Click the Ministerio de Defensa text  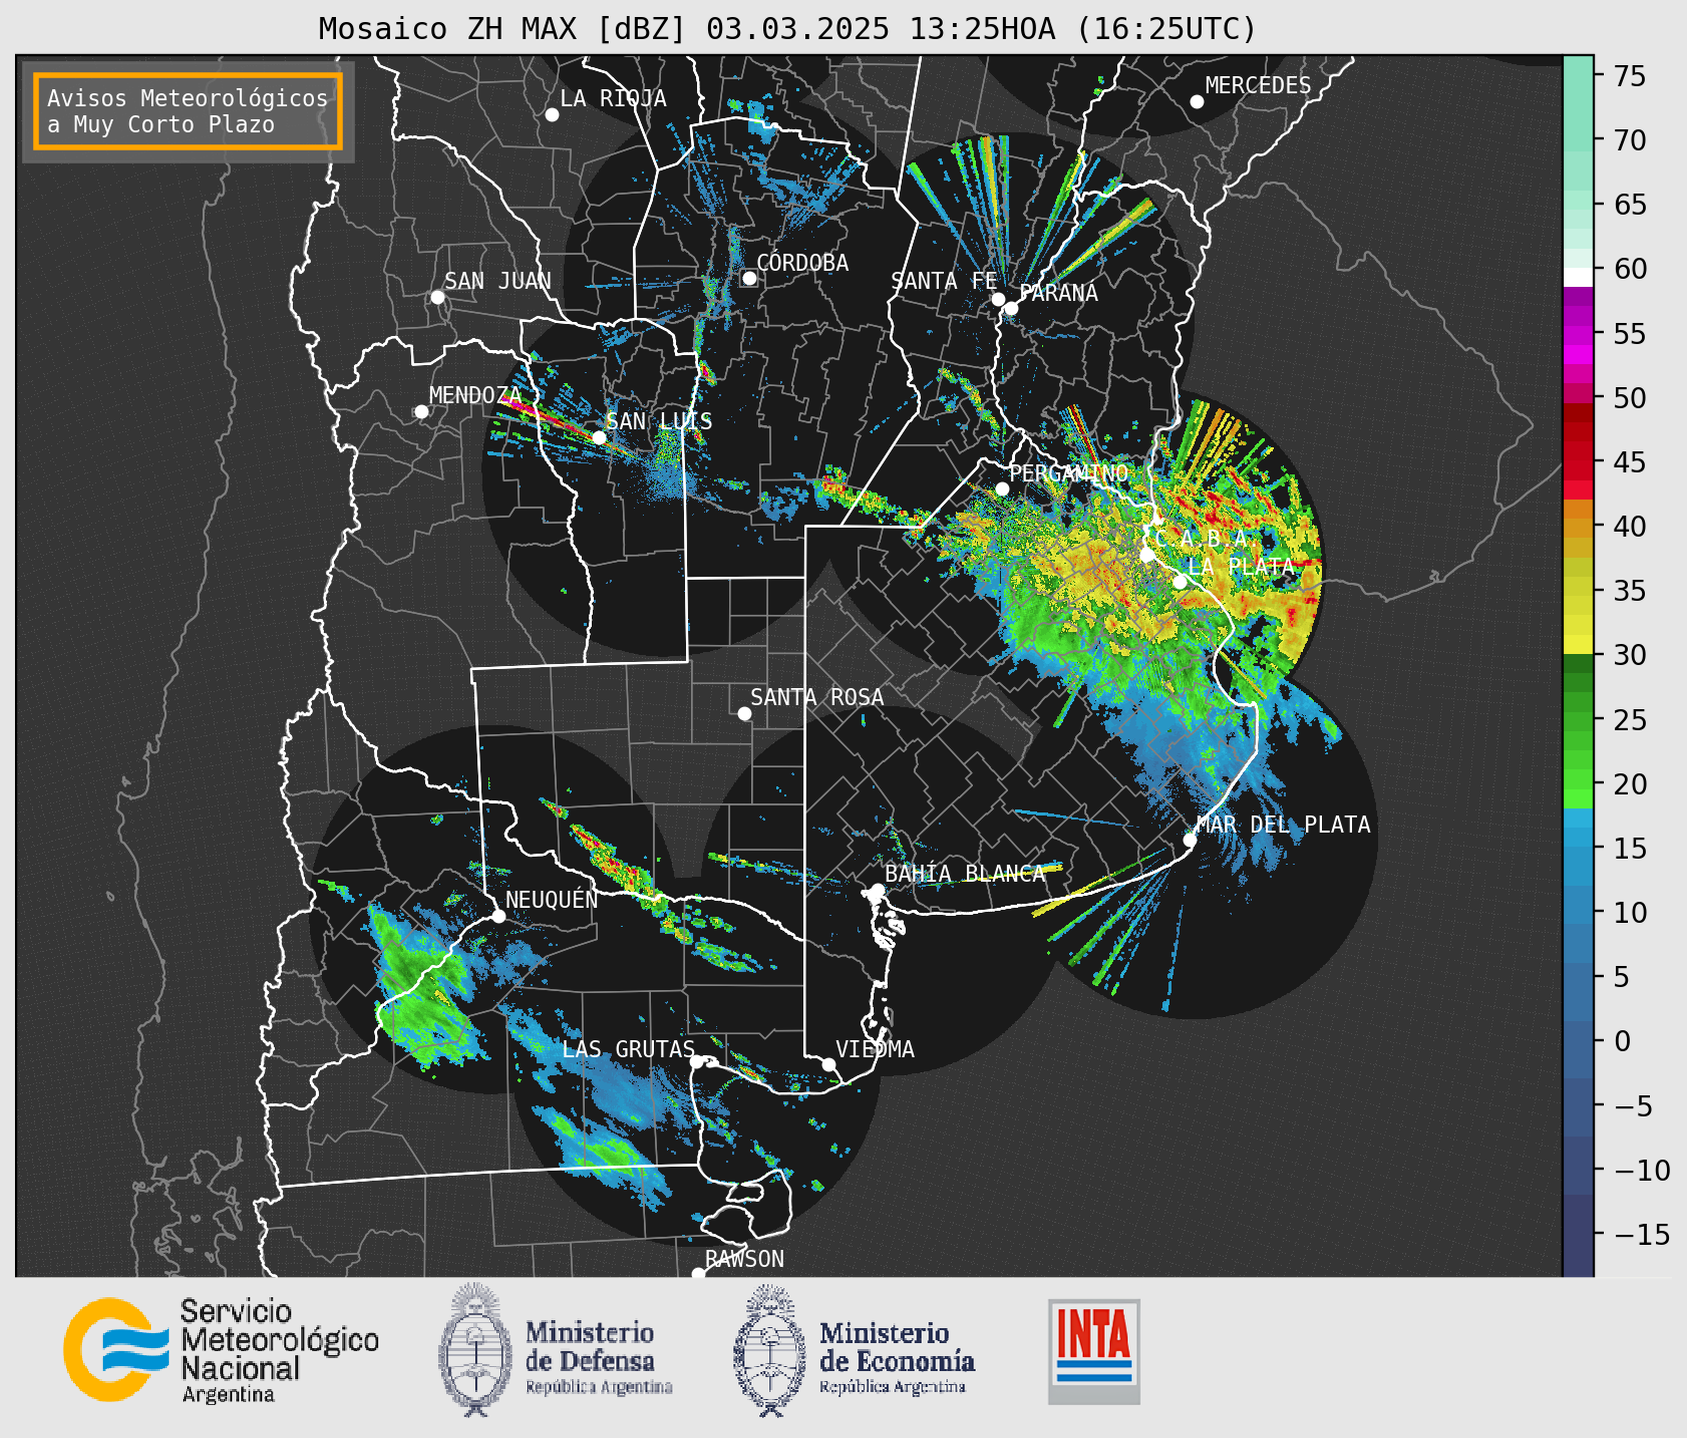tap(599, 1358)
